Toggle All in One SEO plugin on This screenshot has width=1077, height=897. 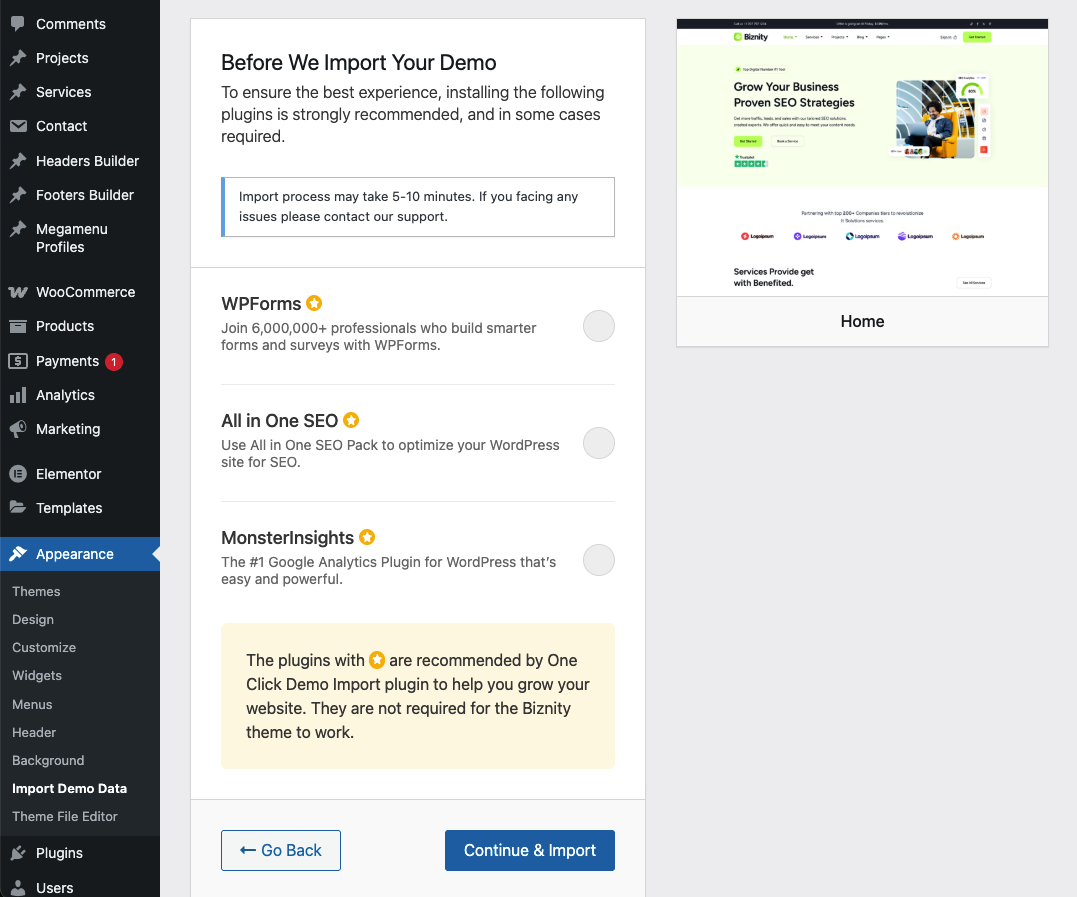[598, 443]
